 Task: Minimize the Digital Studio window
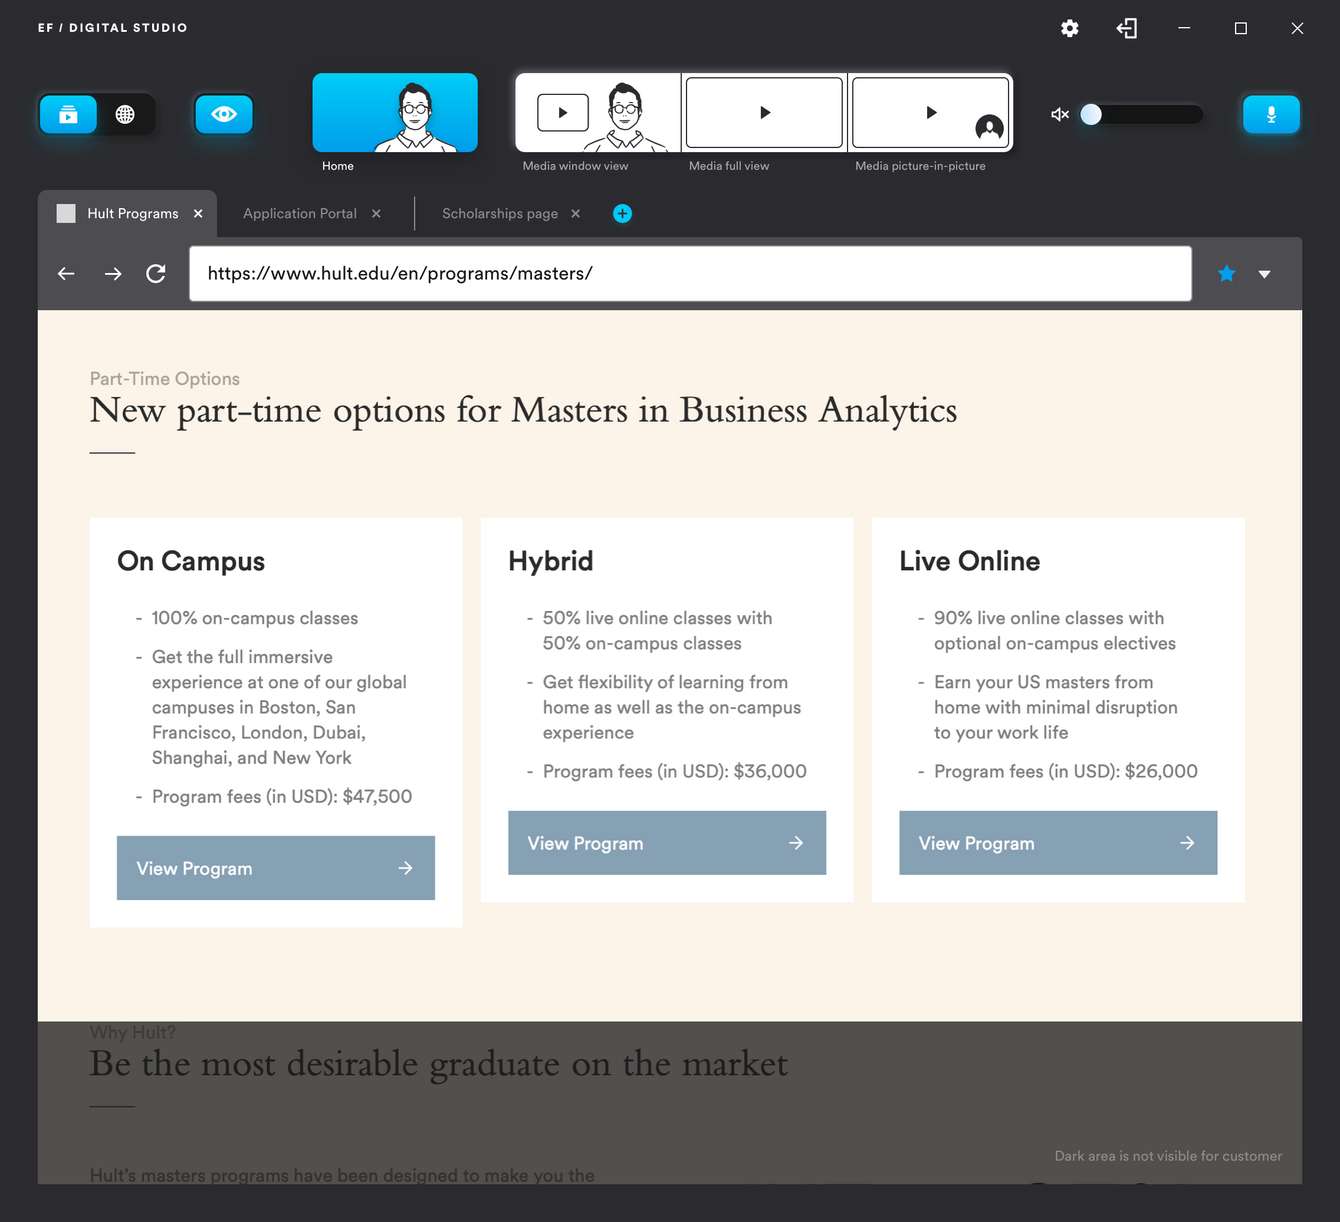click(x=1184, y=28)
